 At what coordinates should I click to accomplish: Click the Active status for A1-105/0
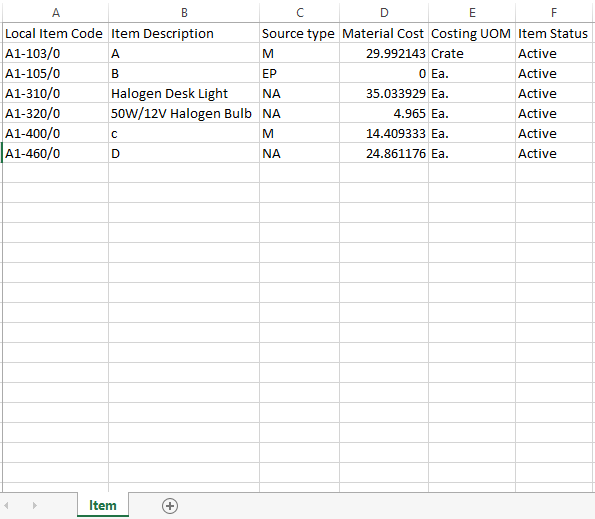click(555, 73)
